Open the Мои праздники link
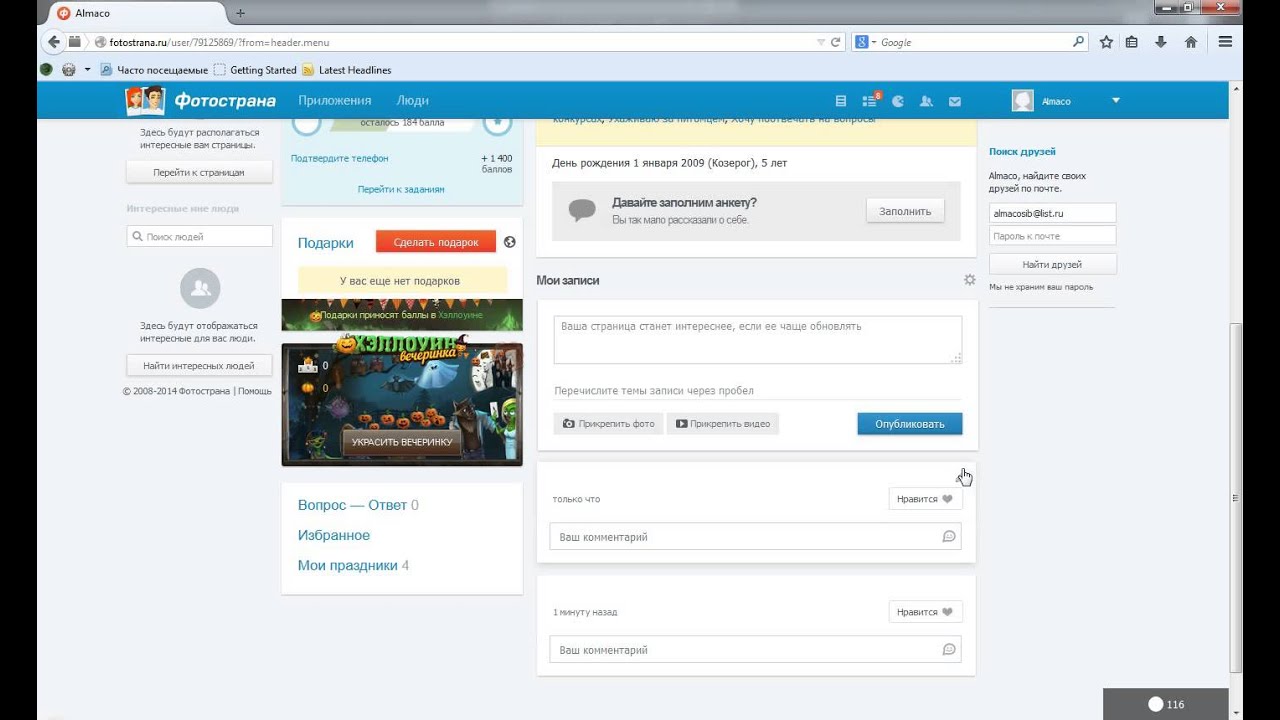 (348, 565)
